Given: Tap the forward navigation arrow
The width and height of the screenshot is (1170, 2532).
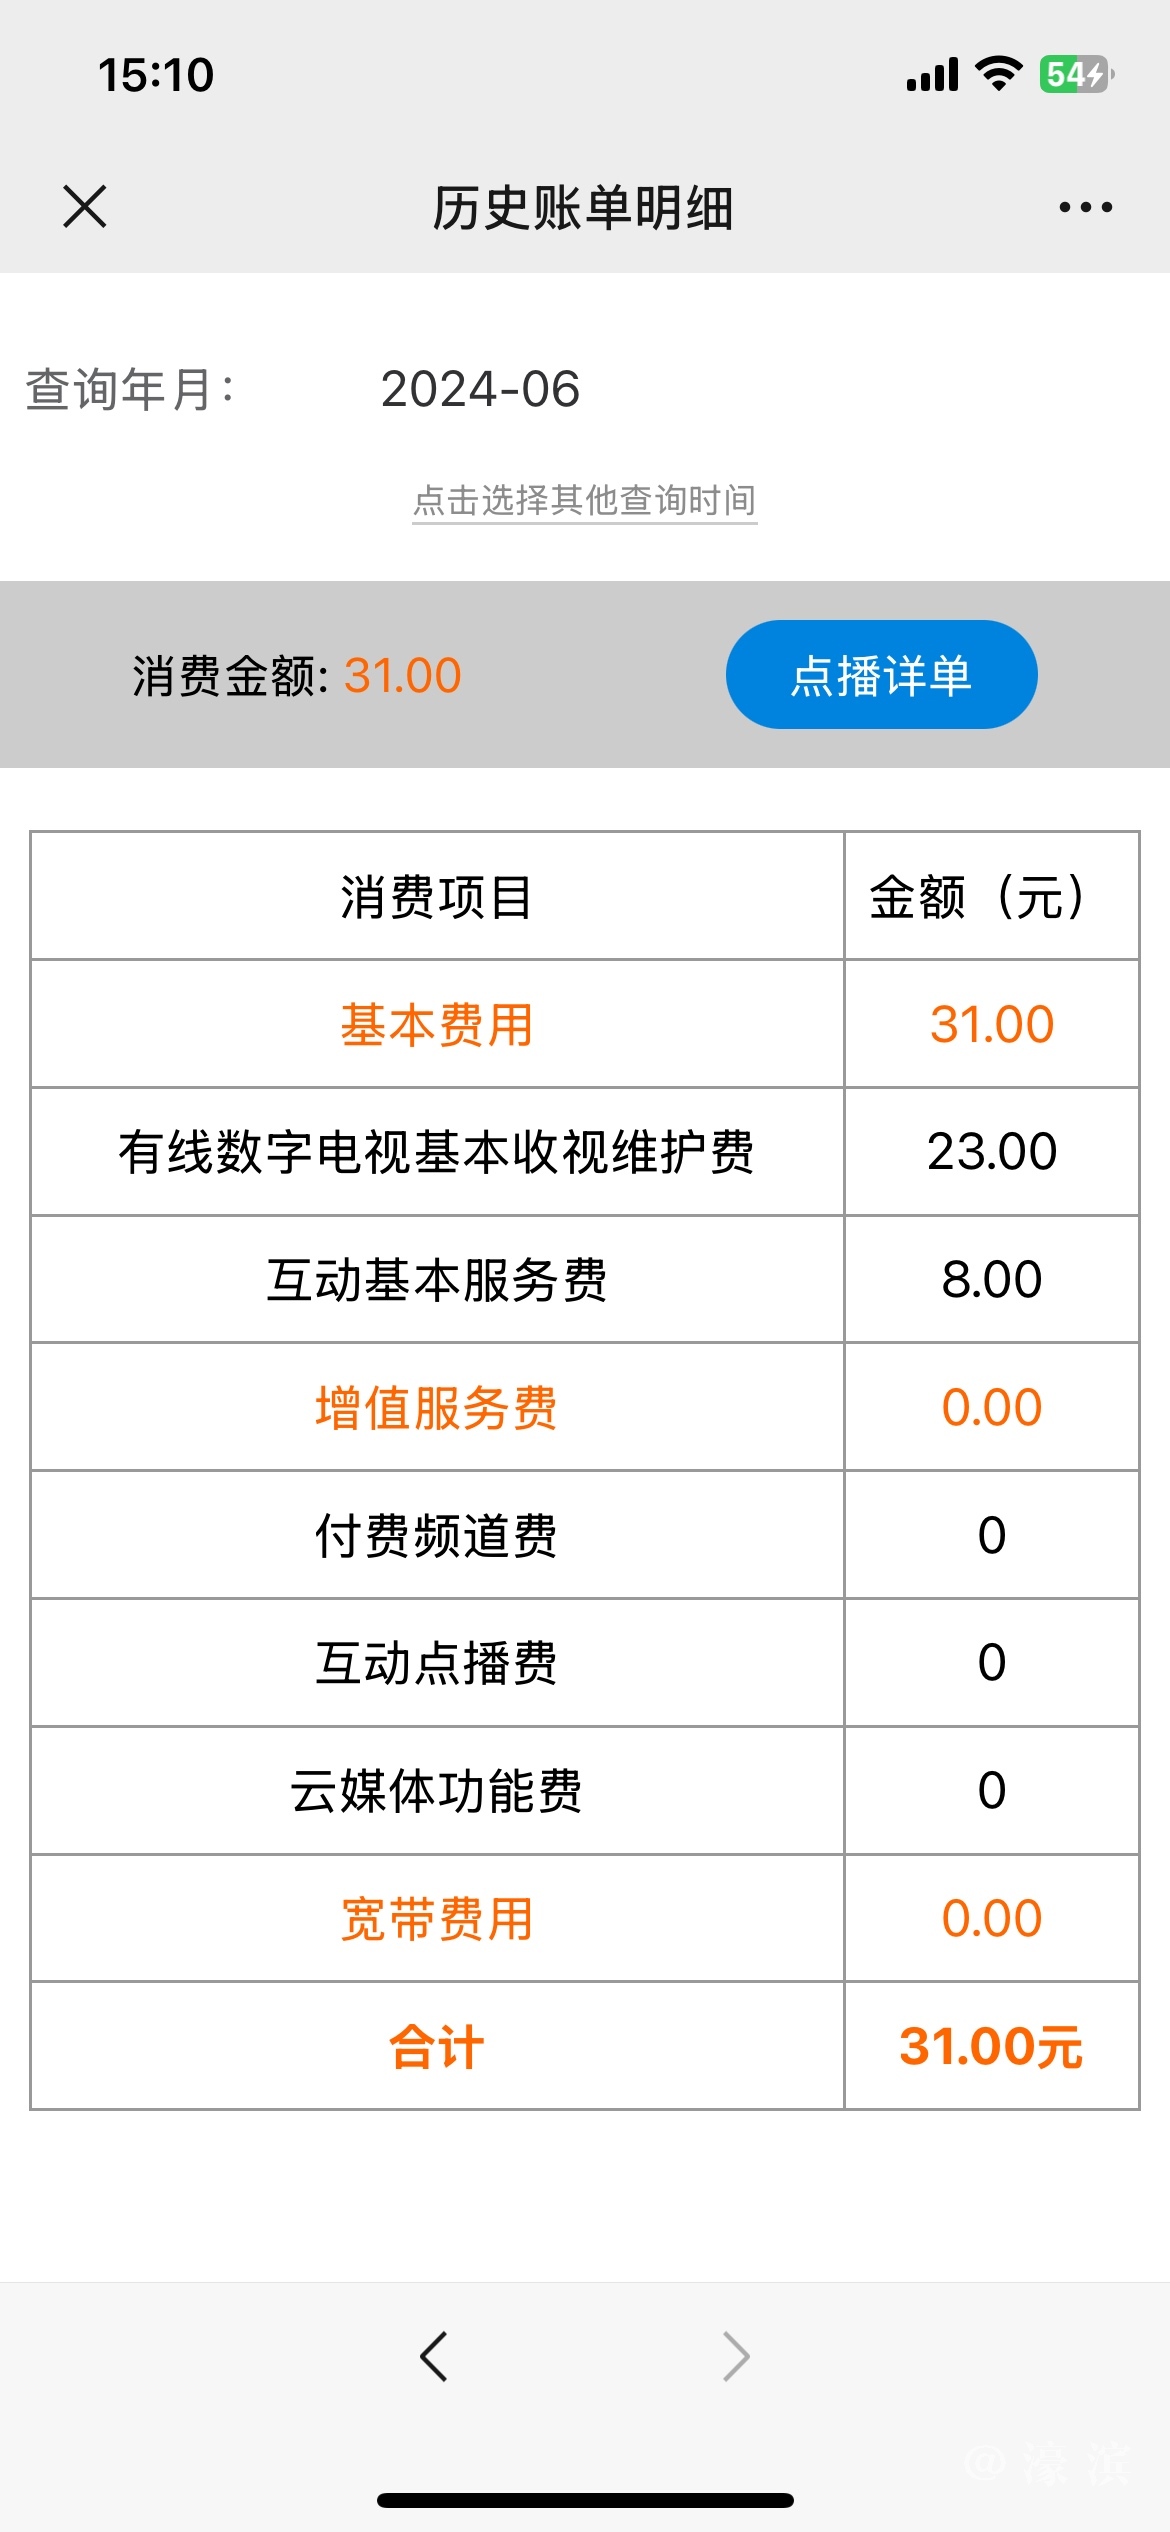Looking at the screenshot, I should click(736, 2357).
